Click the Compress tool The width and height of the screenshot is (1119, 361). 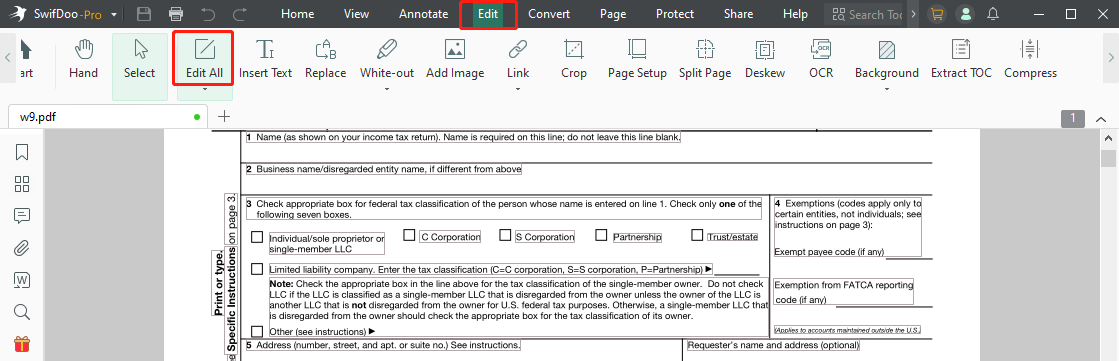pos(1031,59)
